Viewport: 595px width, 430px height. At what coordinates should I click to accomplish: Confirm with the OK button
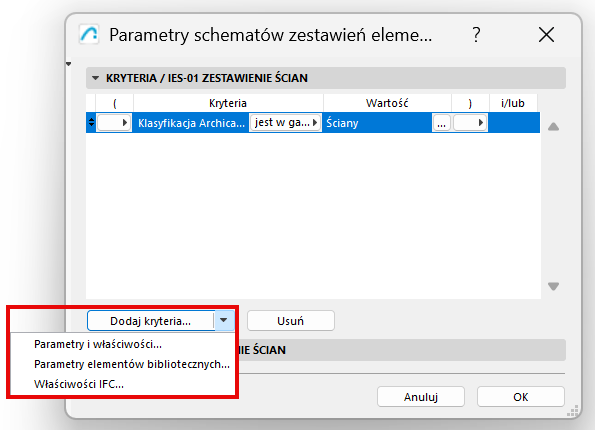(521, 397)
